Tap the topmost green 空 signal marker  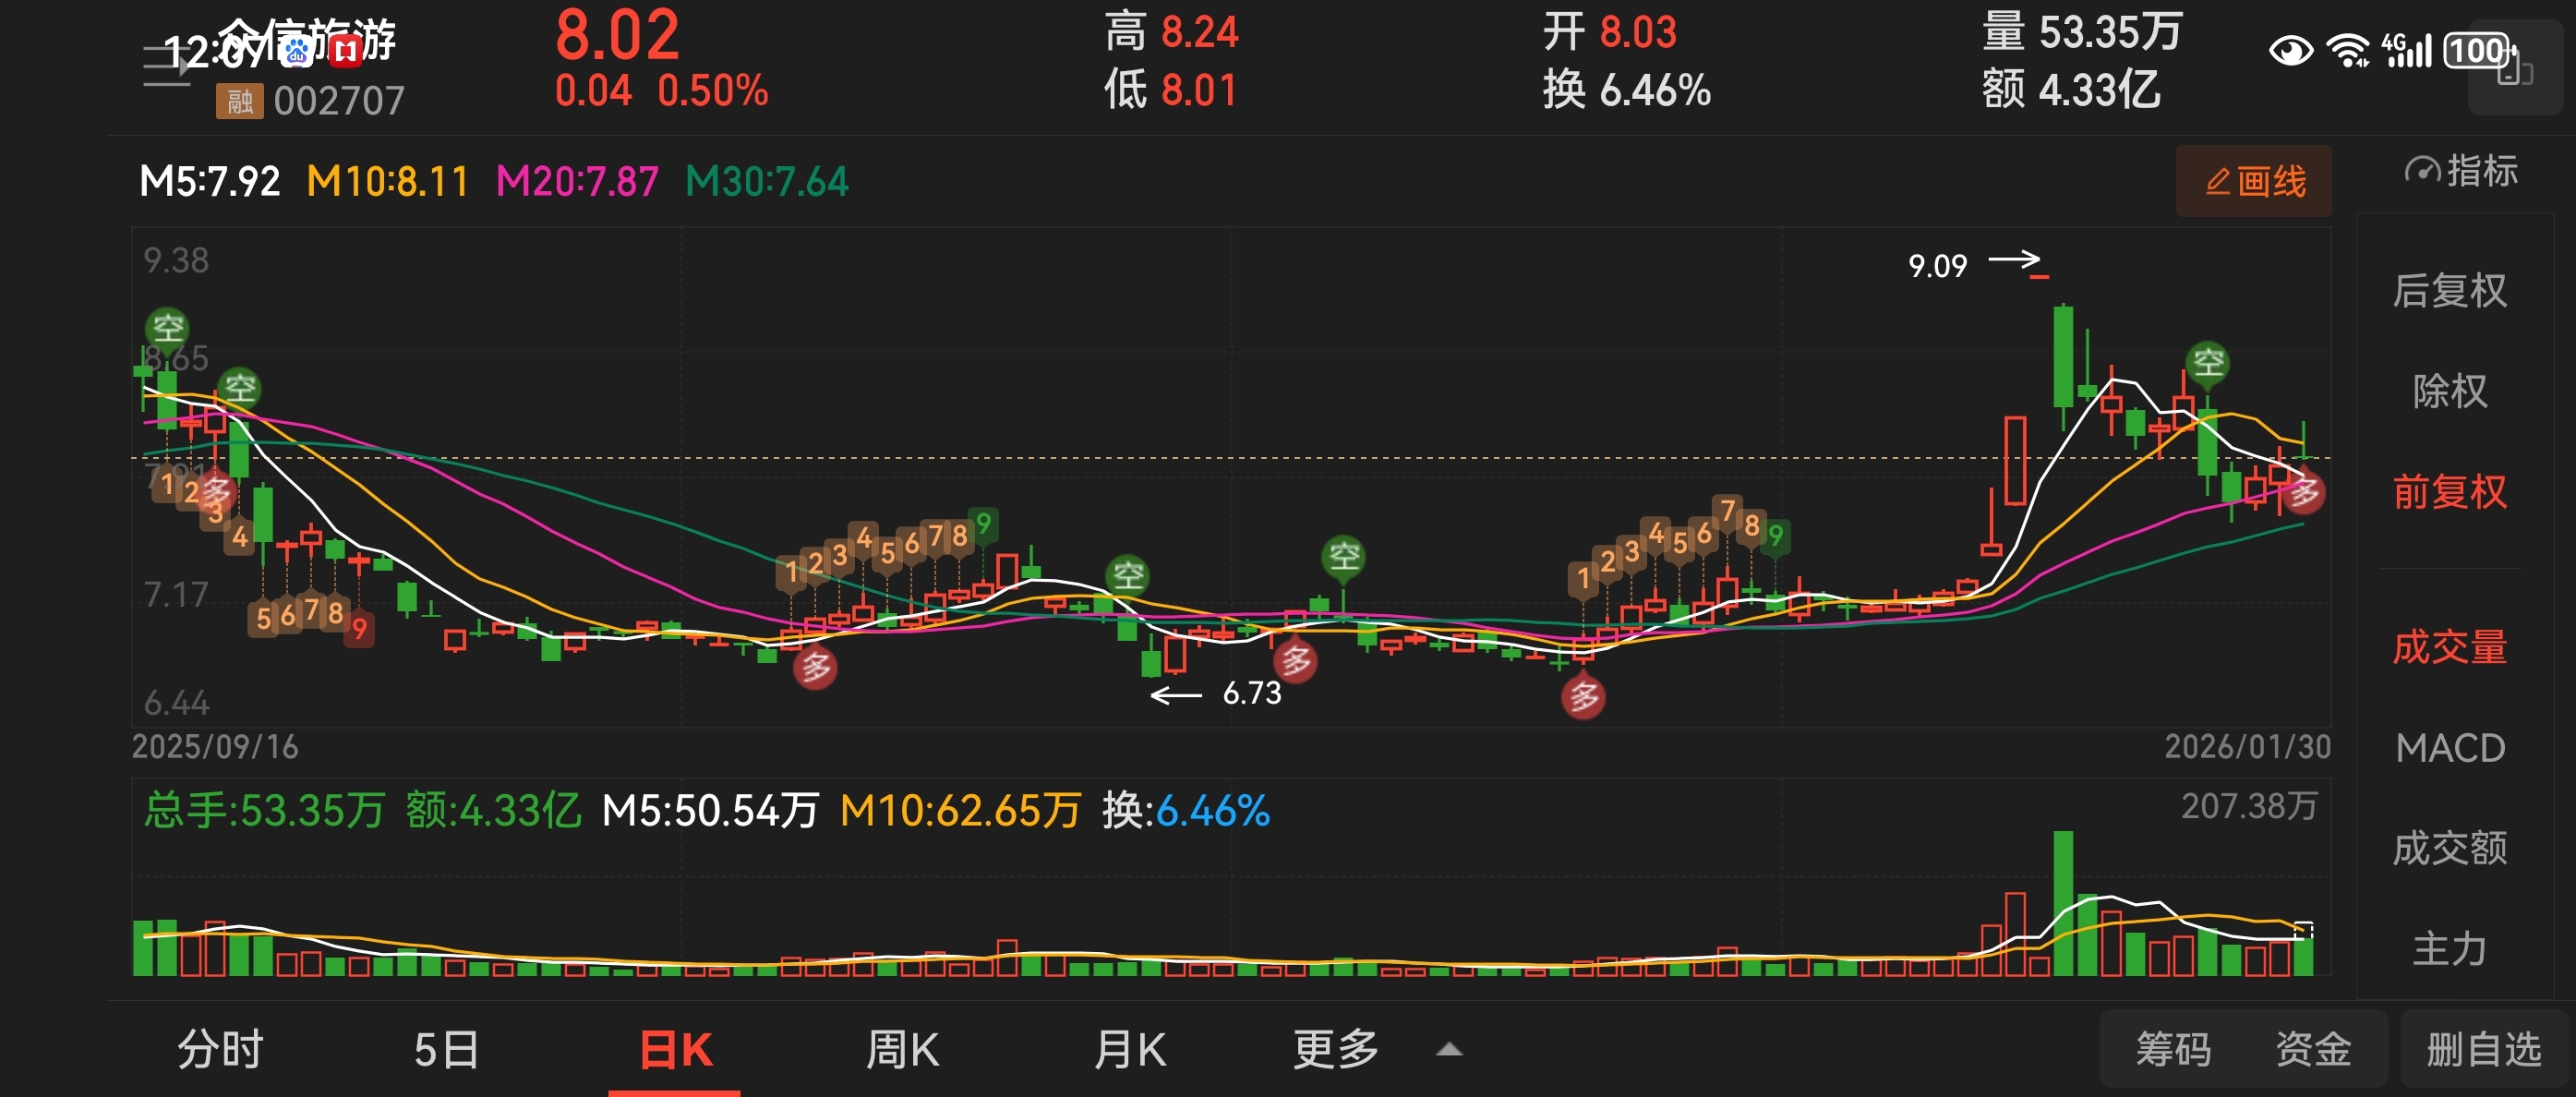[x=167, y=327]
